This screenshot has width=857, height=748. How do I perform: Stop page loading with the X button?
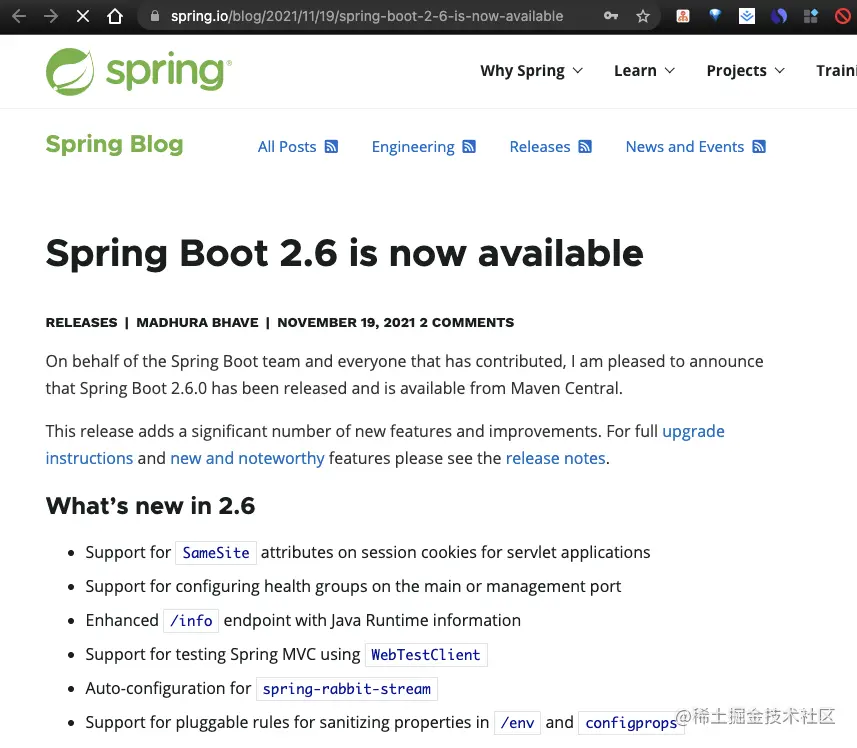click(x=83, y=16)
